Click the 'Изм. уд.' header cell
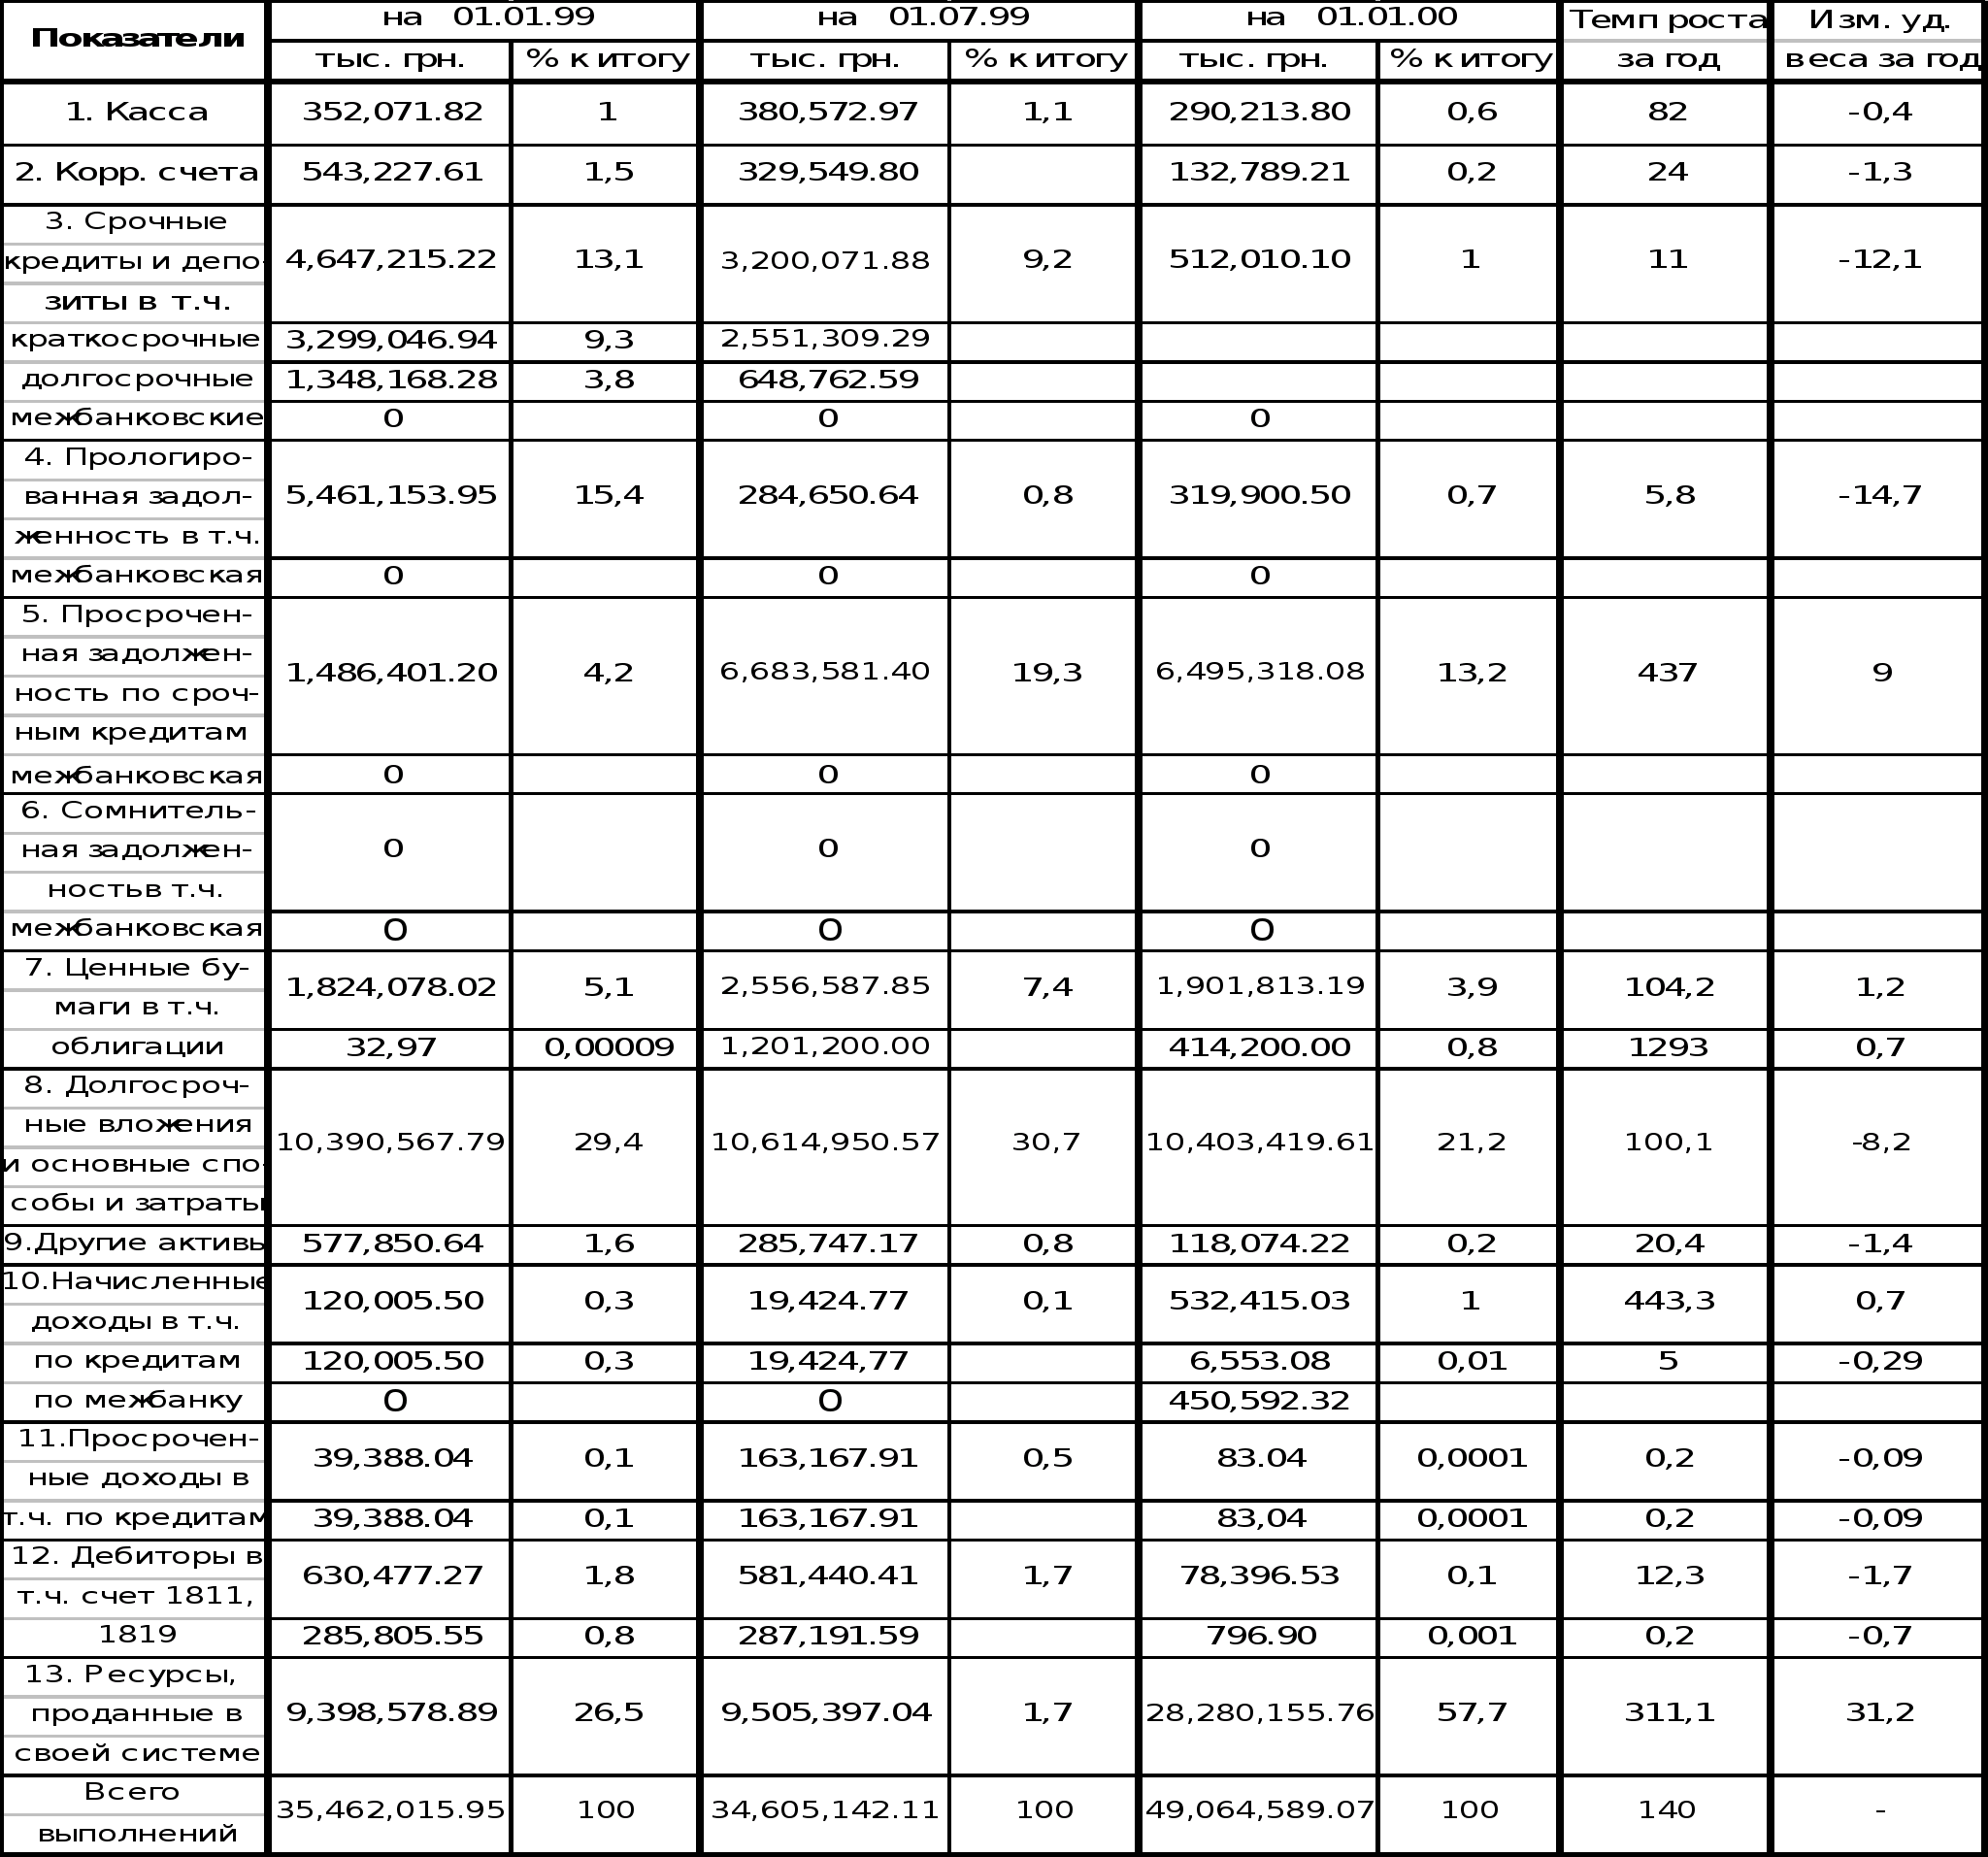This screenshot has width=1988, height=1857. coord(1880,20)
